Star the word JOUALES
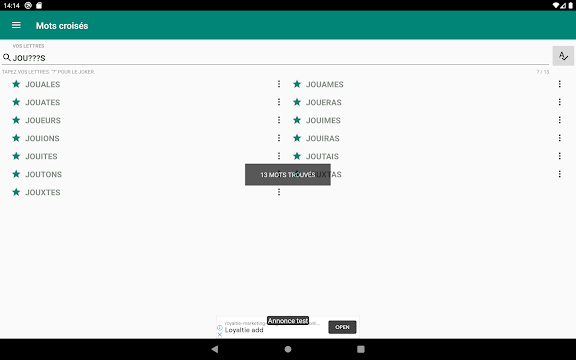Image resolution: width=576 pixels, height=360 pixels. click(x=16, y=84)
